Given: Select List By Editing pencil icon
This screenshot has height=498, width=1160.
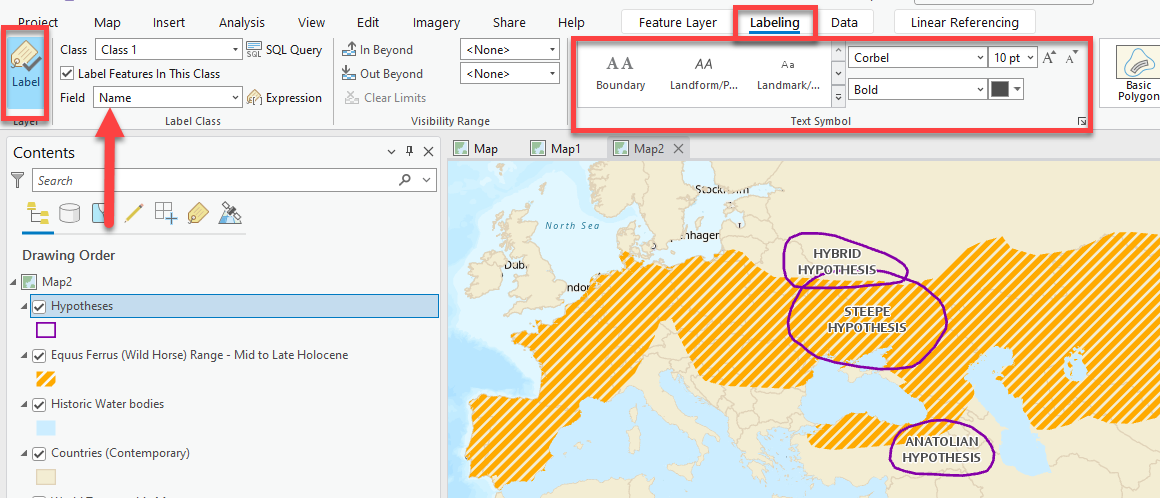Looking at the screenshot, I should click(133, 213).
